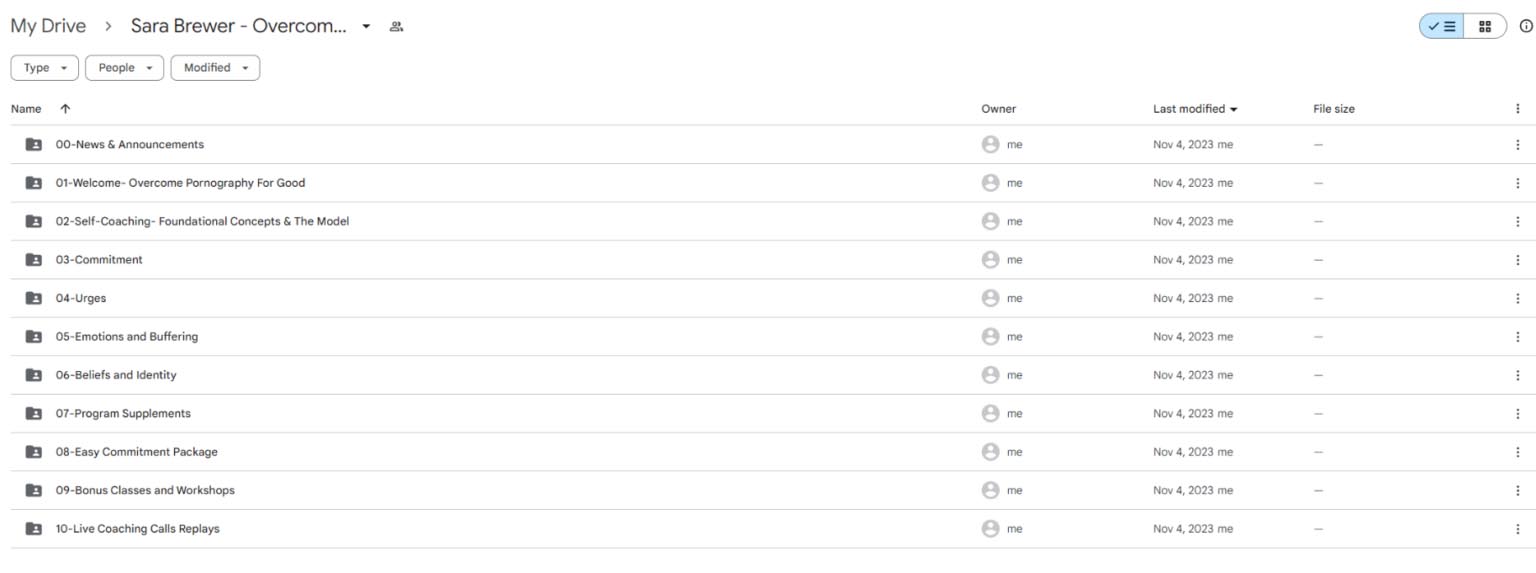The width and height of the screenshot is (1536, 573).
Task: Click the column options menu in header
Action: pyautogui.click(x=1517, y=109)
